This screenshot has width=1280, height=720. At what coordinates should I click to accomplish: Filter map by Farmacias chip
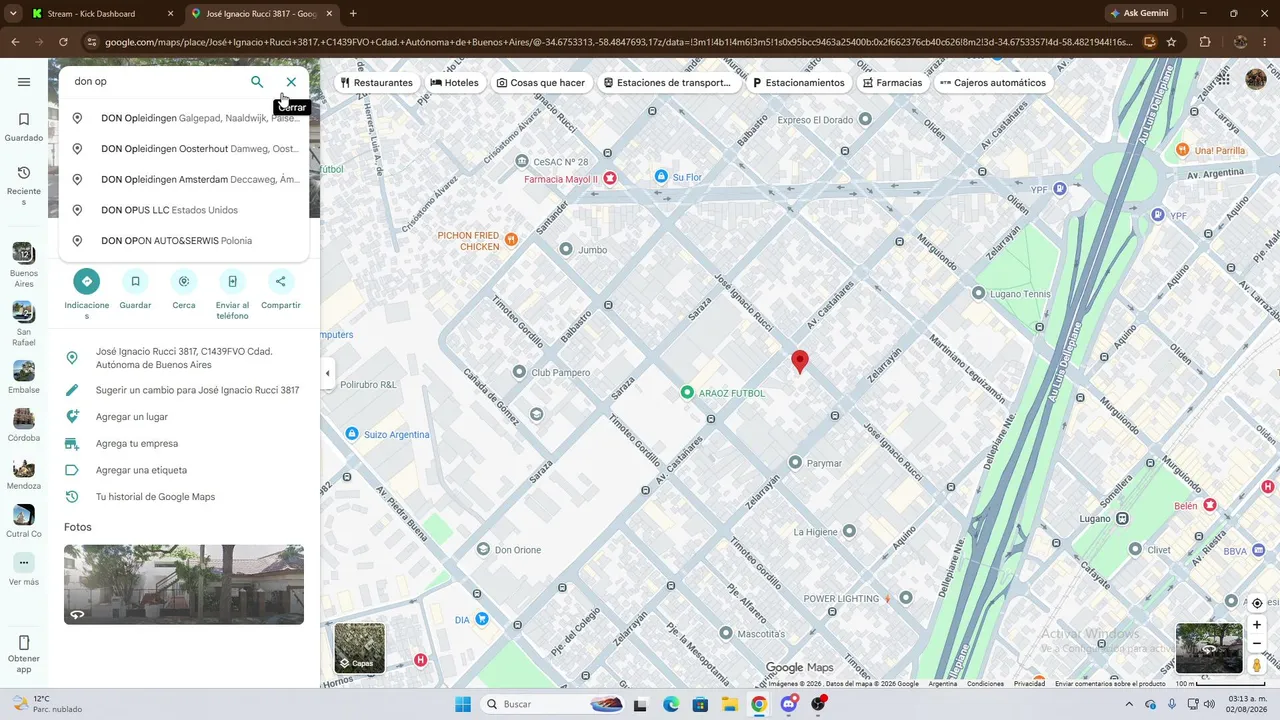(x=892, y=83)
